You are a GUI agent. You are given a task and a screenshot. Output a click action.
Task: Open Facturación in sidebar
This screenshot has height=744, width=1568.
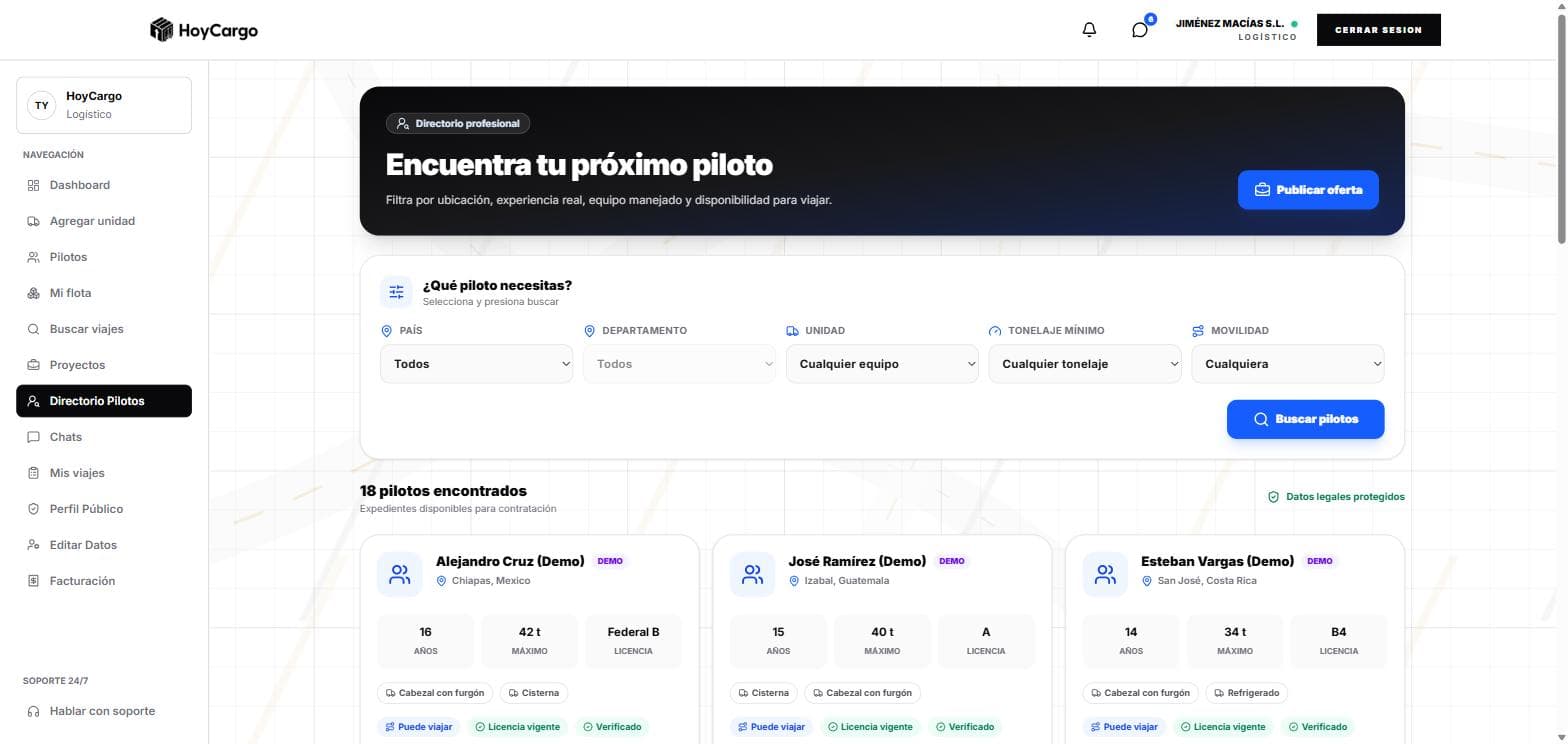click(104, 581)
